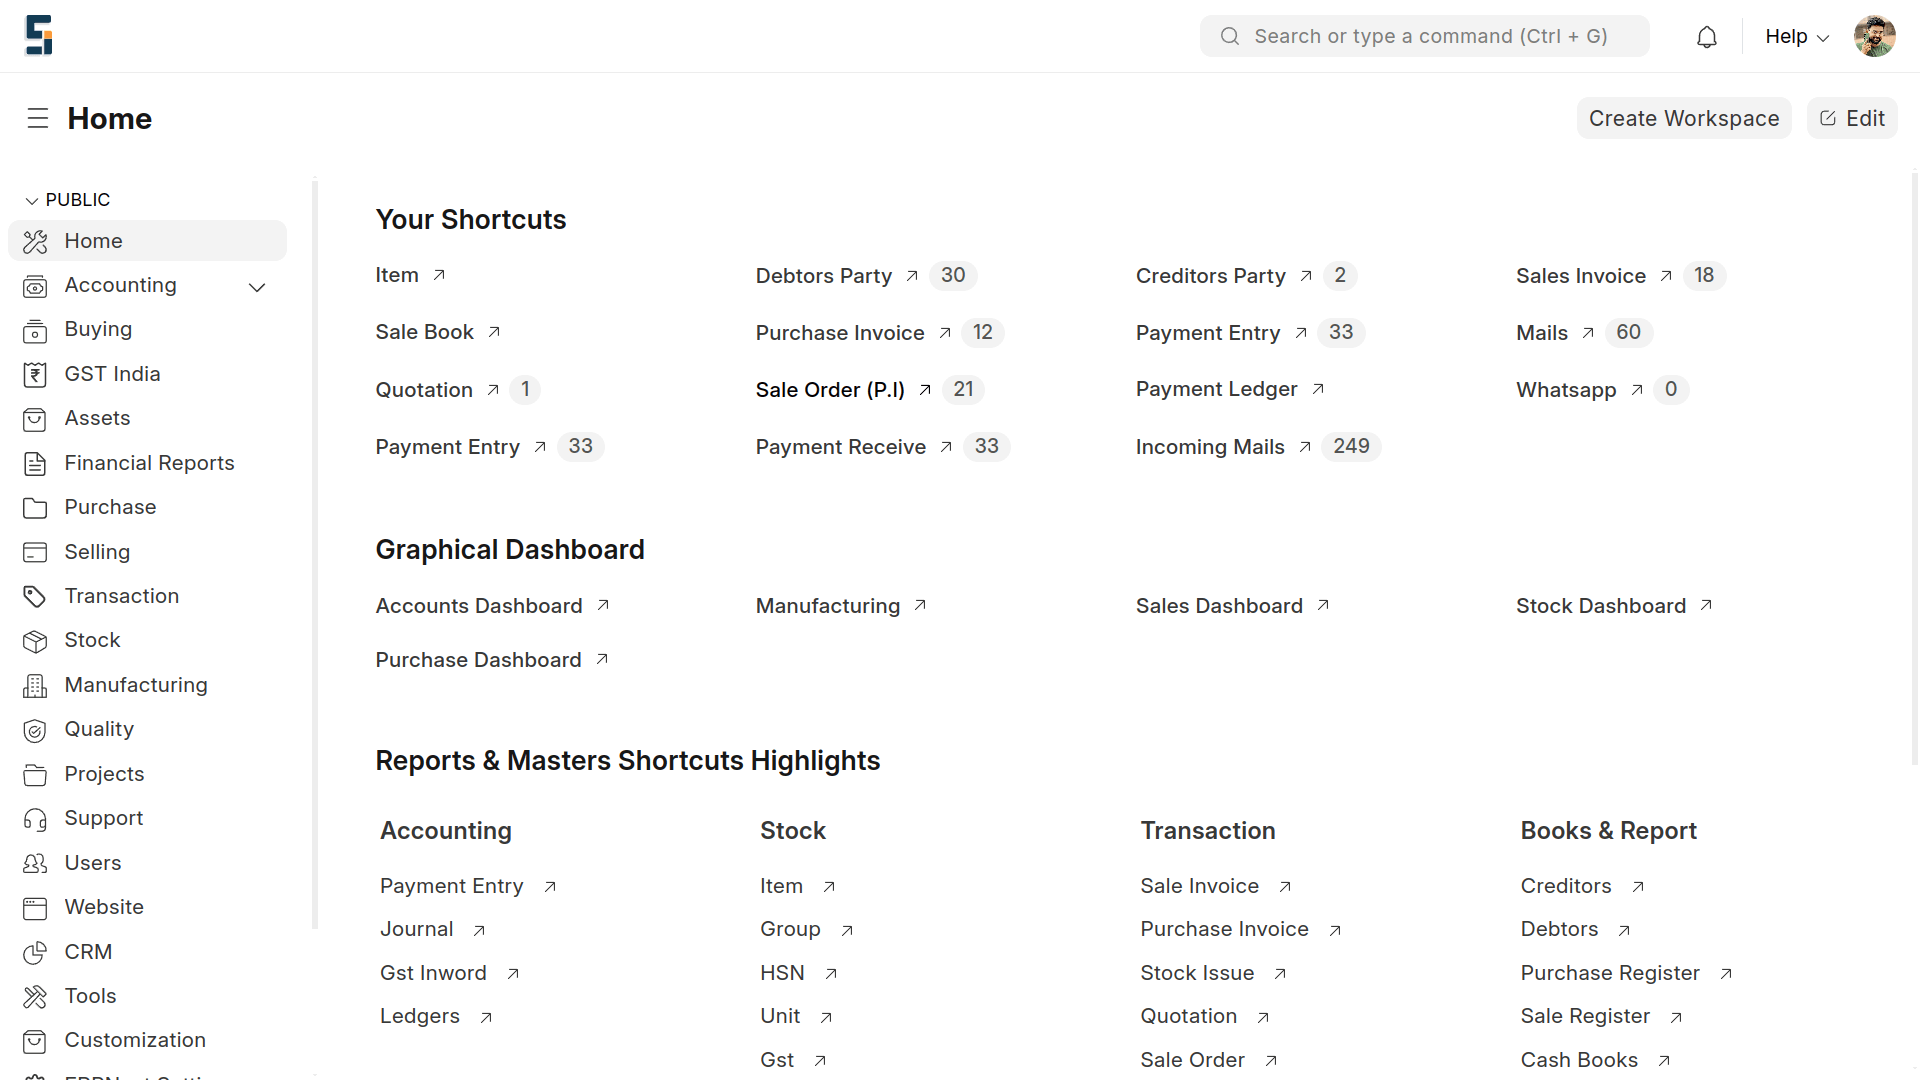Collapse the PUBLIC section
1920x1080 pixels.
tap(32, 199)
